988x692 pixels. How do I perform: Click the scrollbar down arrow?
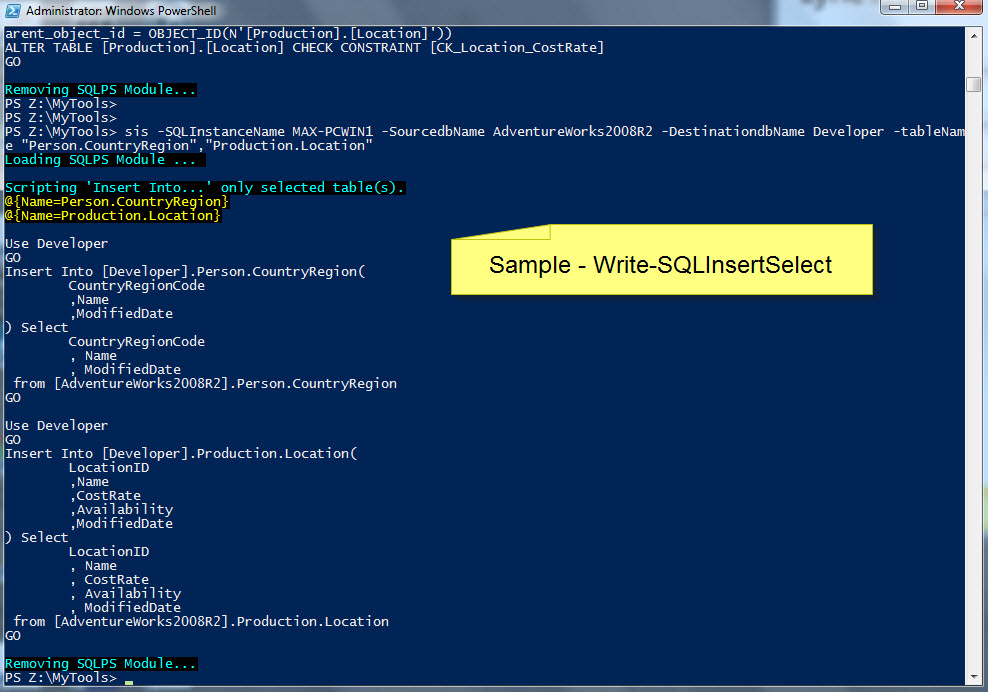[974, 678]
